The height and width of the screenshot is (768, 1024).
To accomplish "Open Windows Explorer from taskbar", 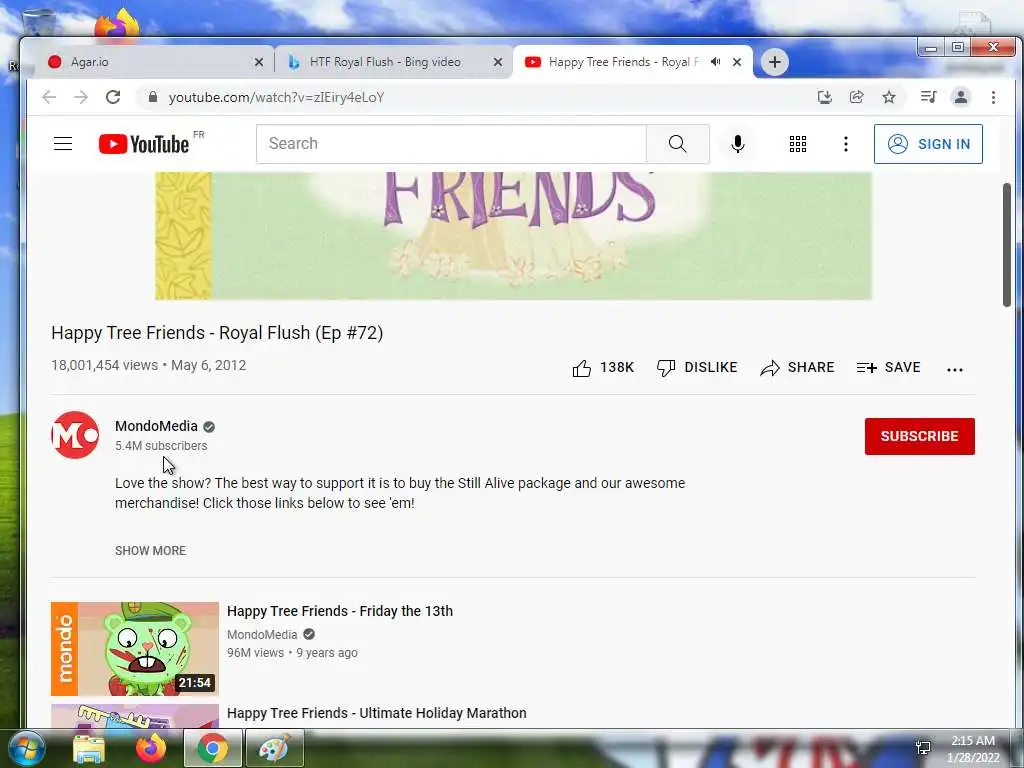I will tap(89, 748).
